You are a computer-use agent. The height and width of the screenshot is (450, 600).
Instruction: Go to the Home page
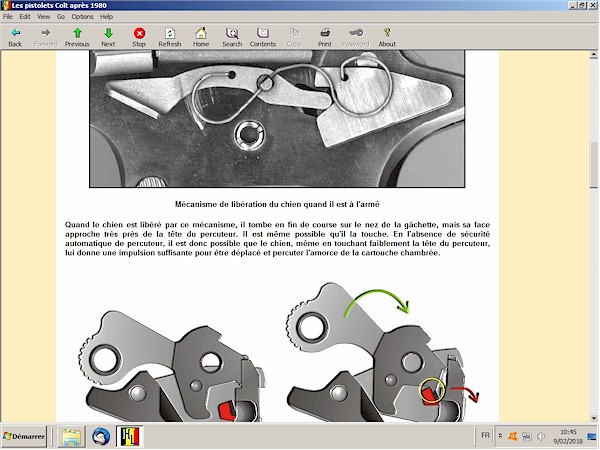(201, 37)
